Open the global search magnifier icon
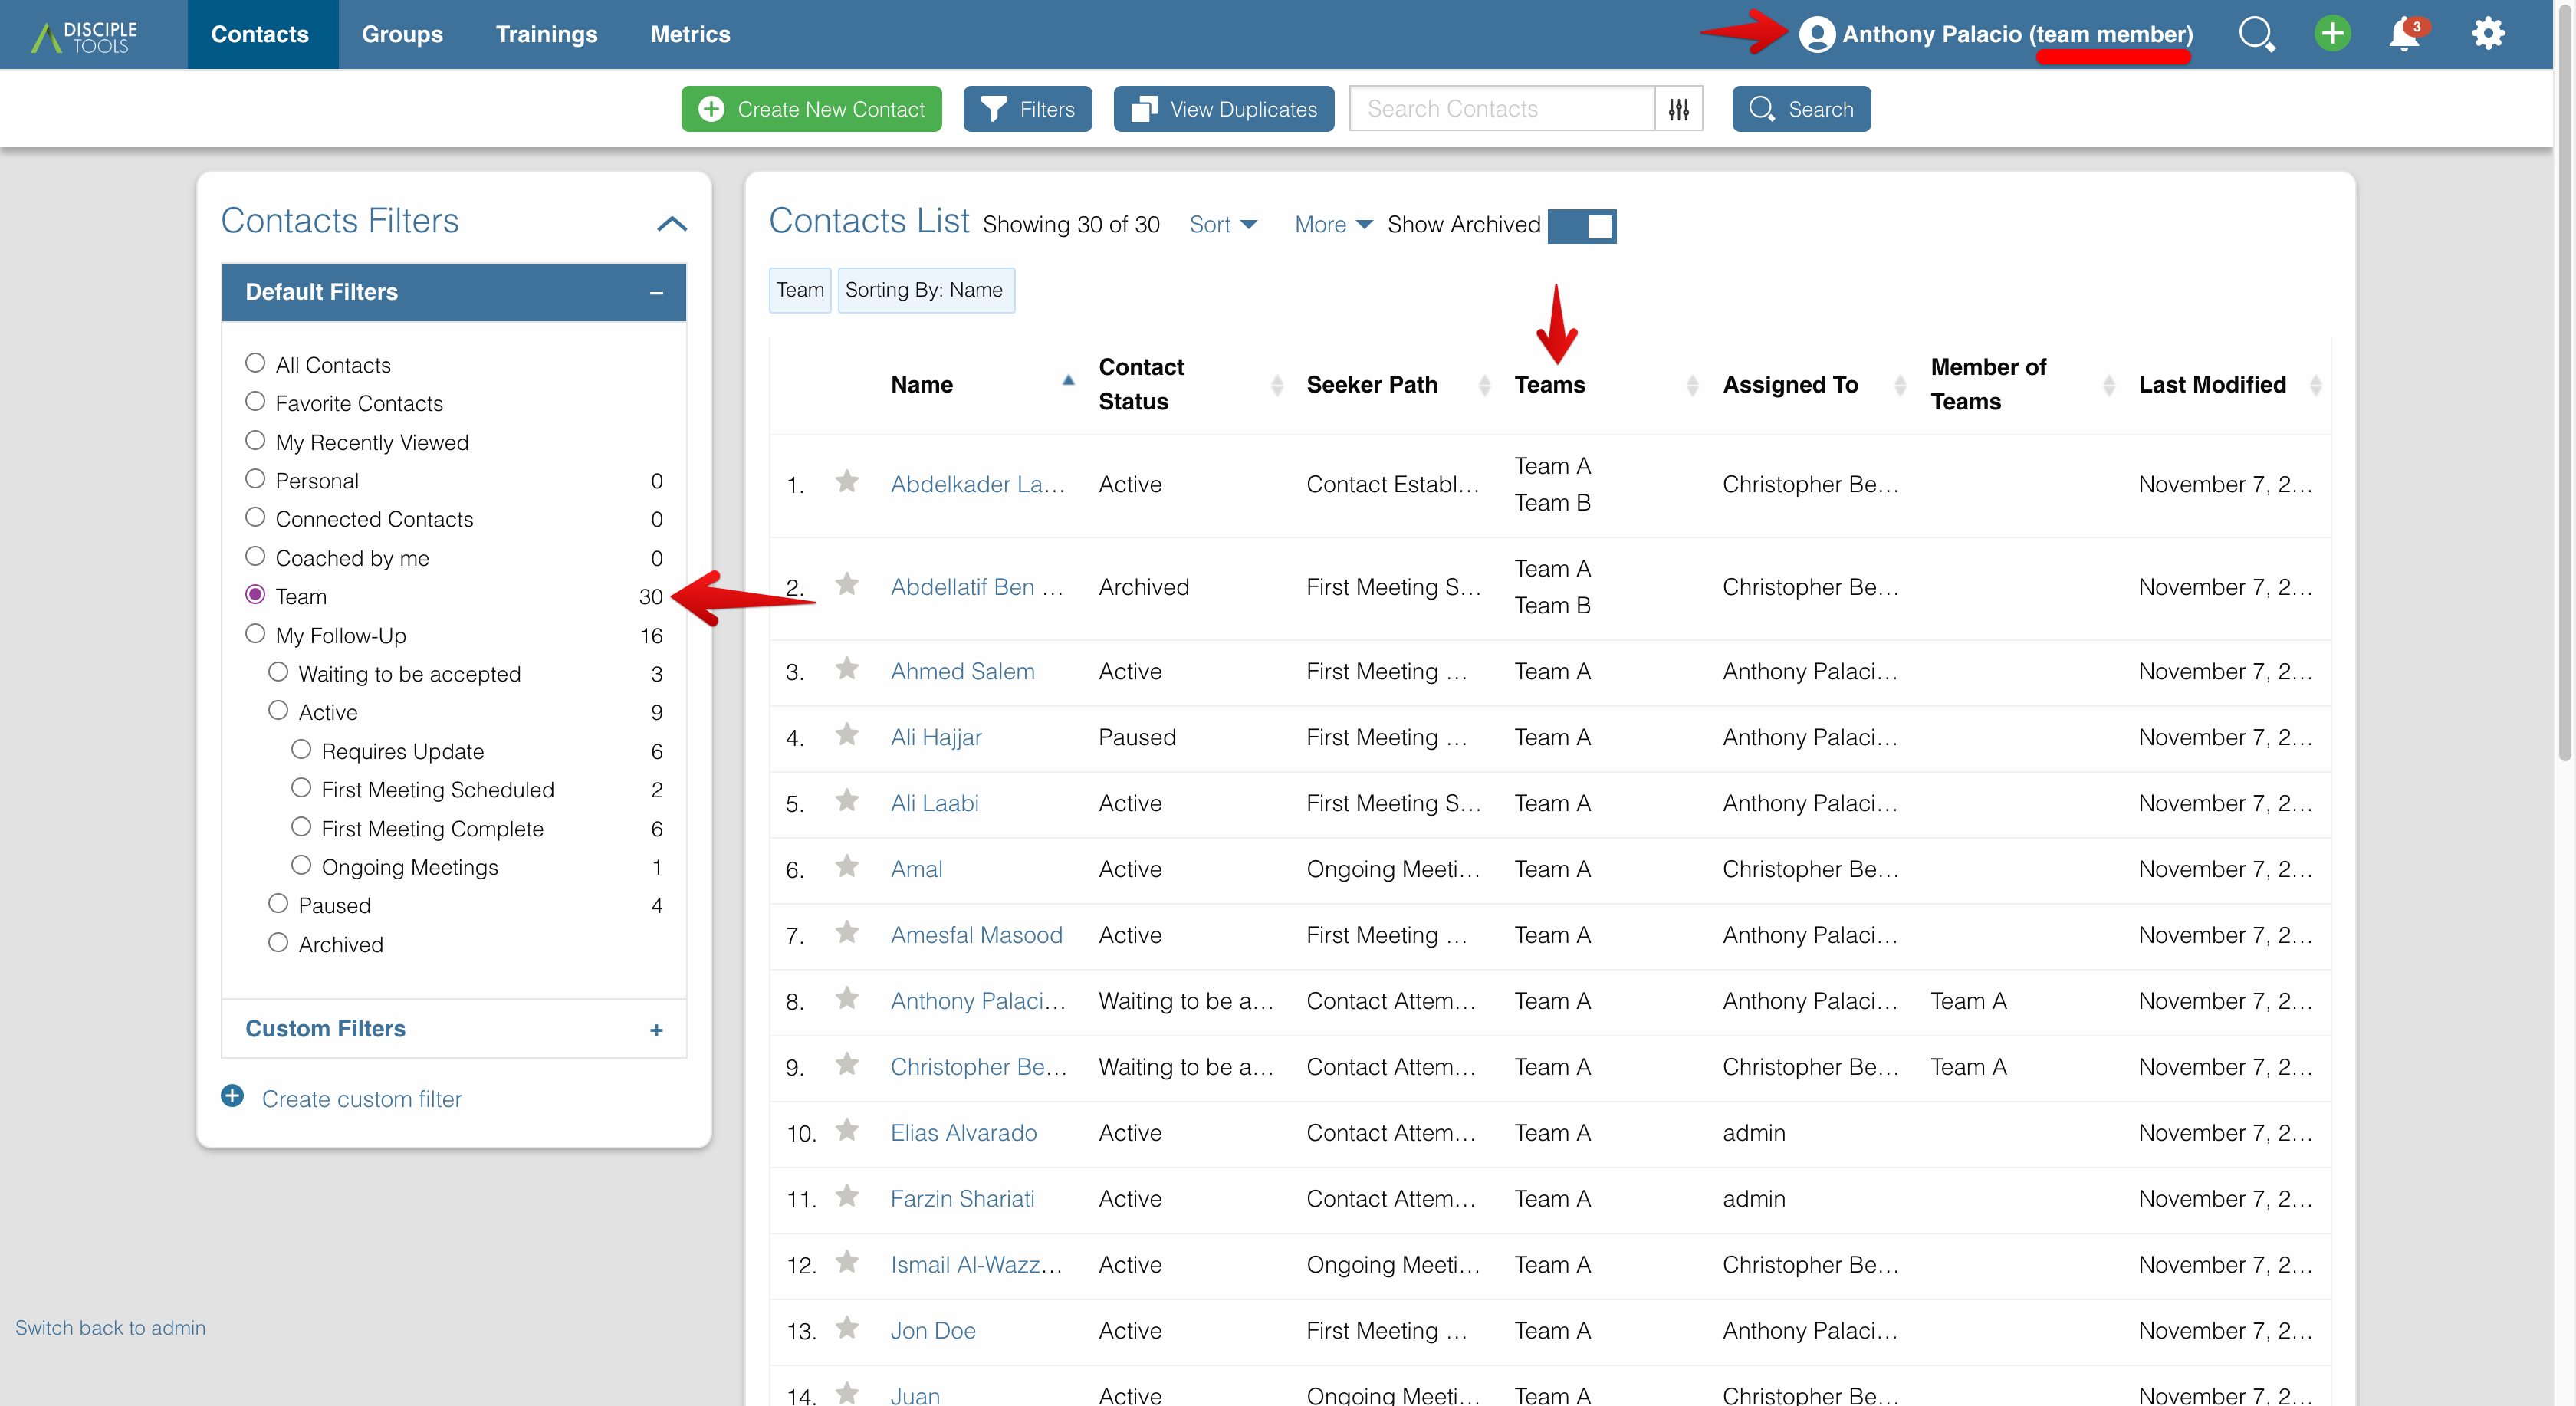The height and width of the screenshot is (1406, 2576). point(2256,34)
